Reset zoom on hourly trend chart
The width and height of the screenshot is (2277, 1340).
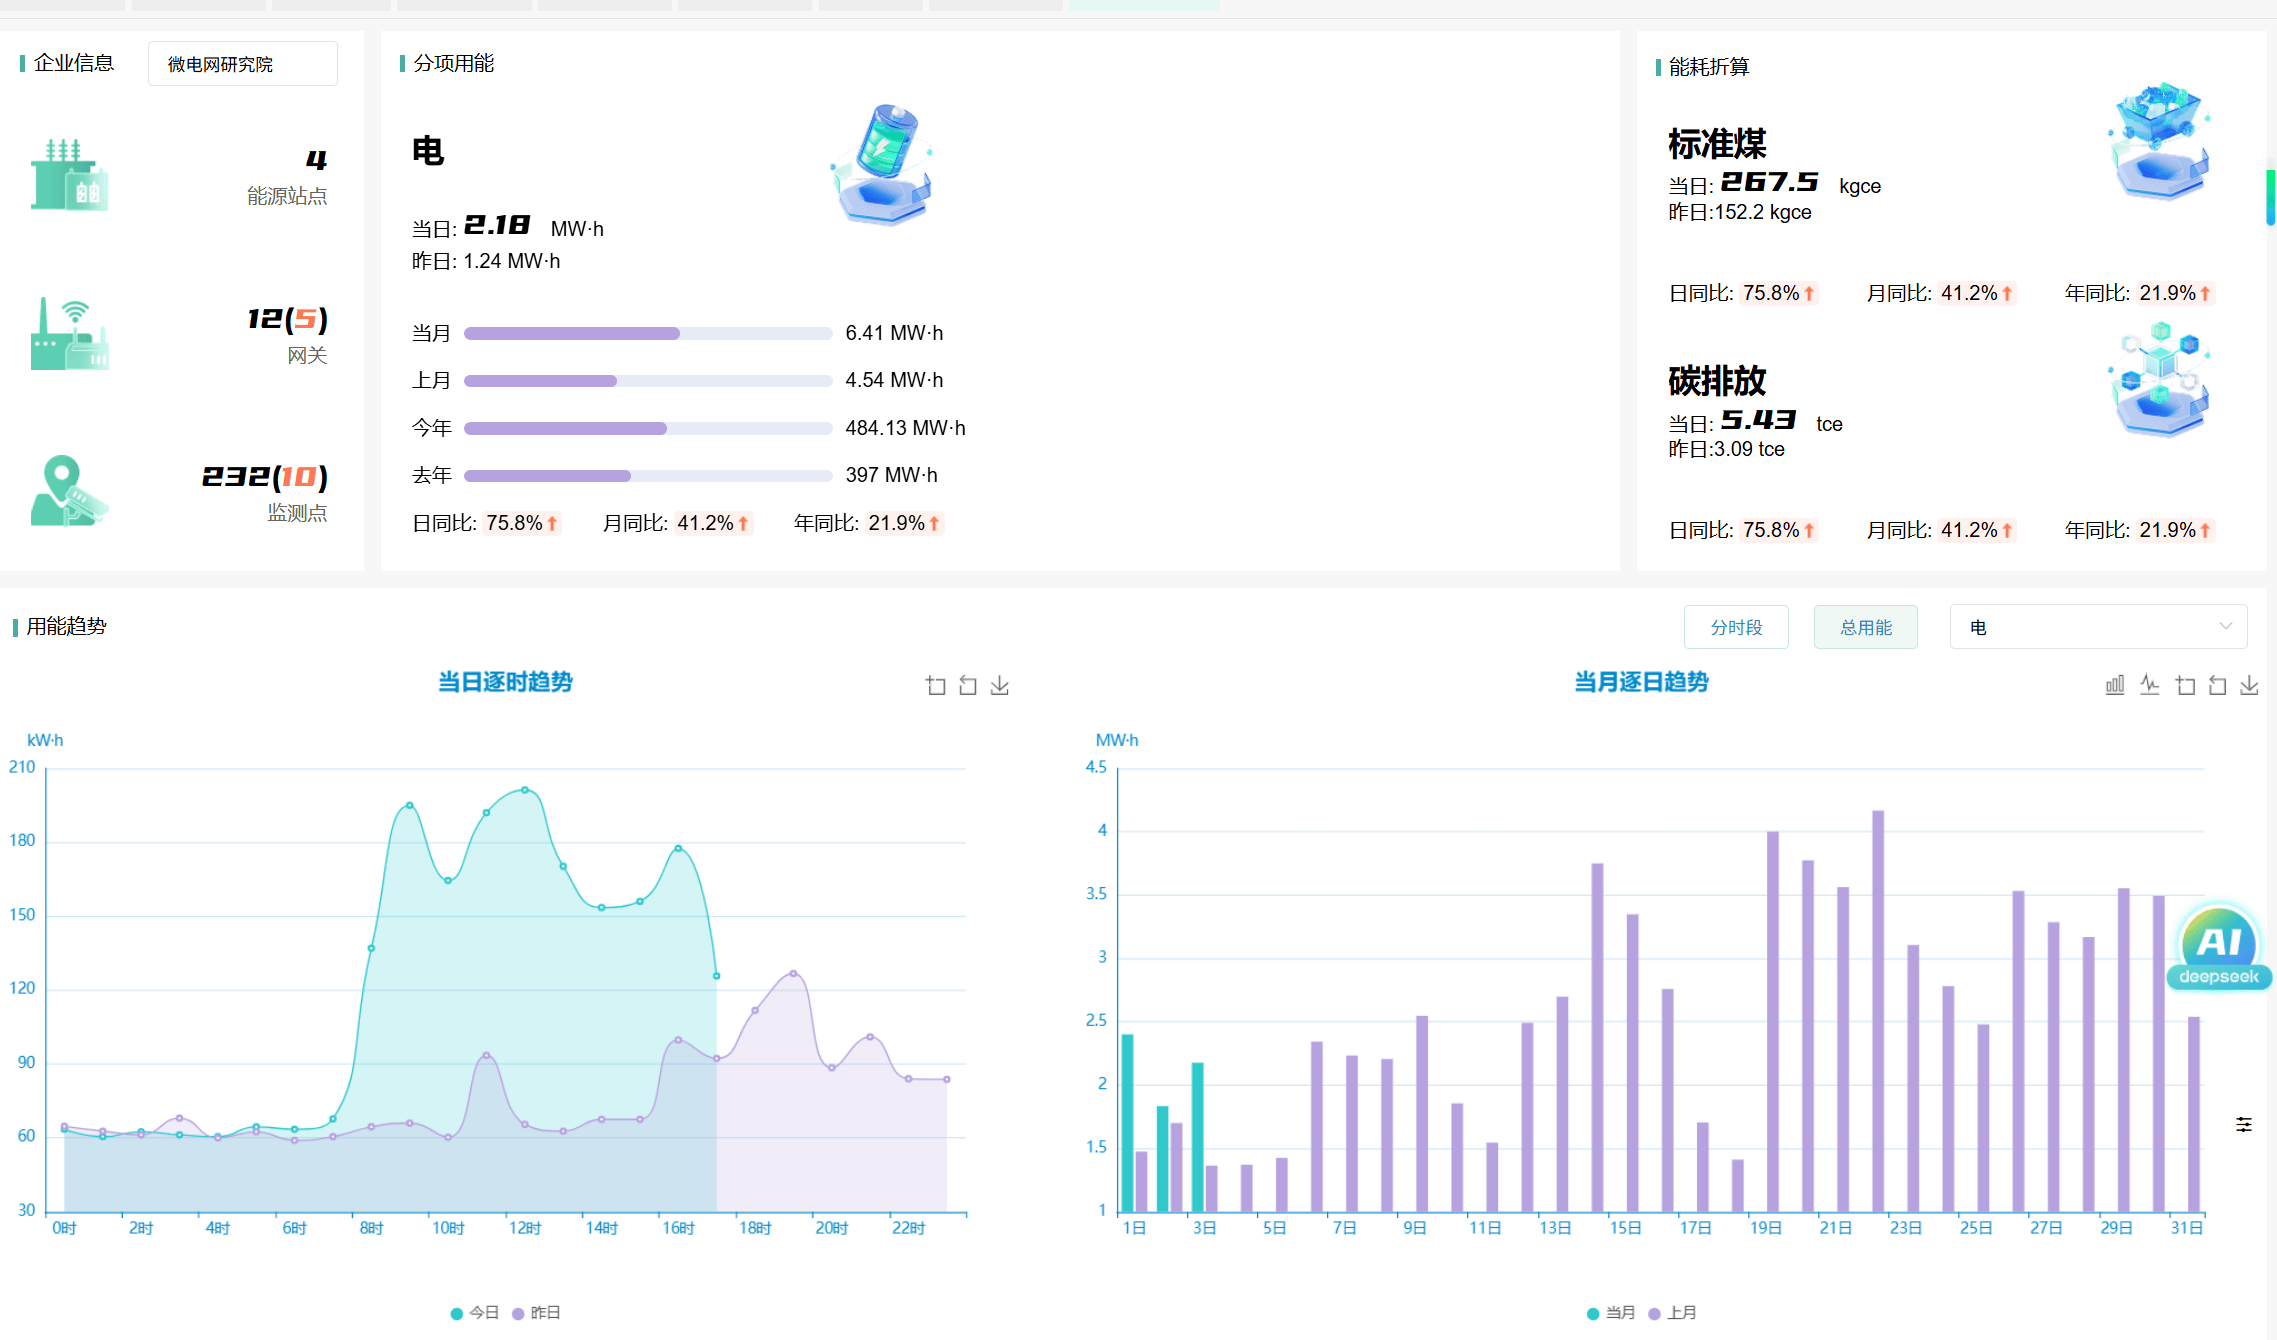(x=967, y=686)
